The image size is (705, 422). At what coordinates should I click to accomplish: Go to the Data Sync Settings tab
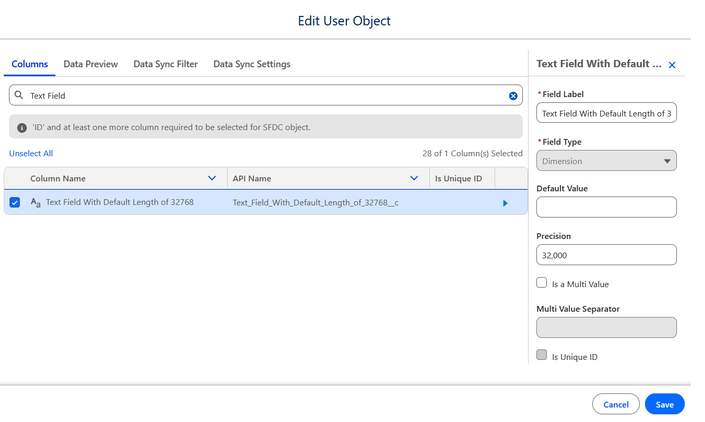click(x=252, y=64)
